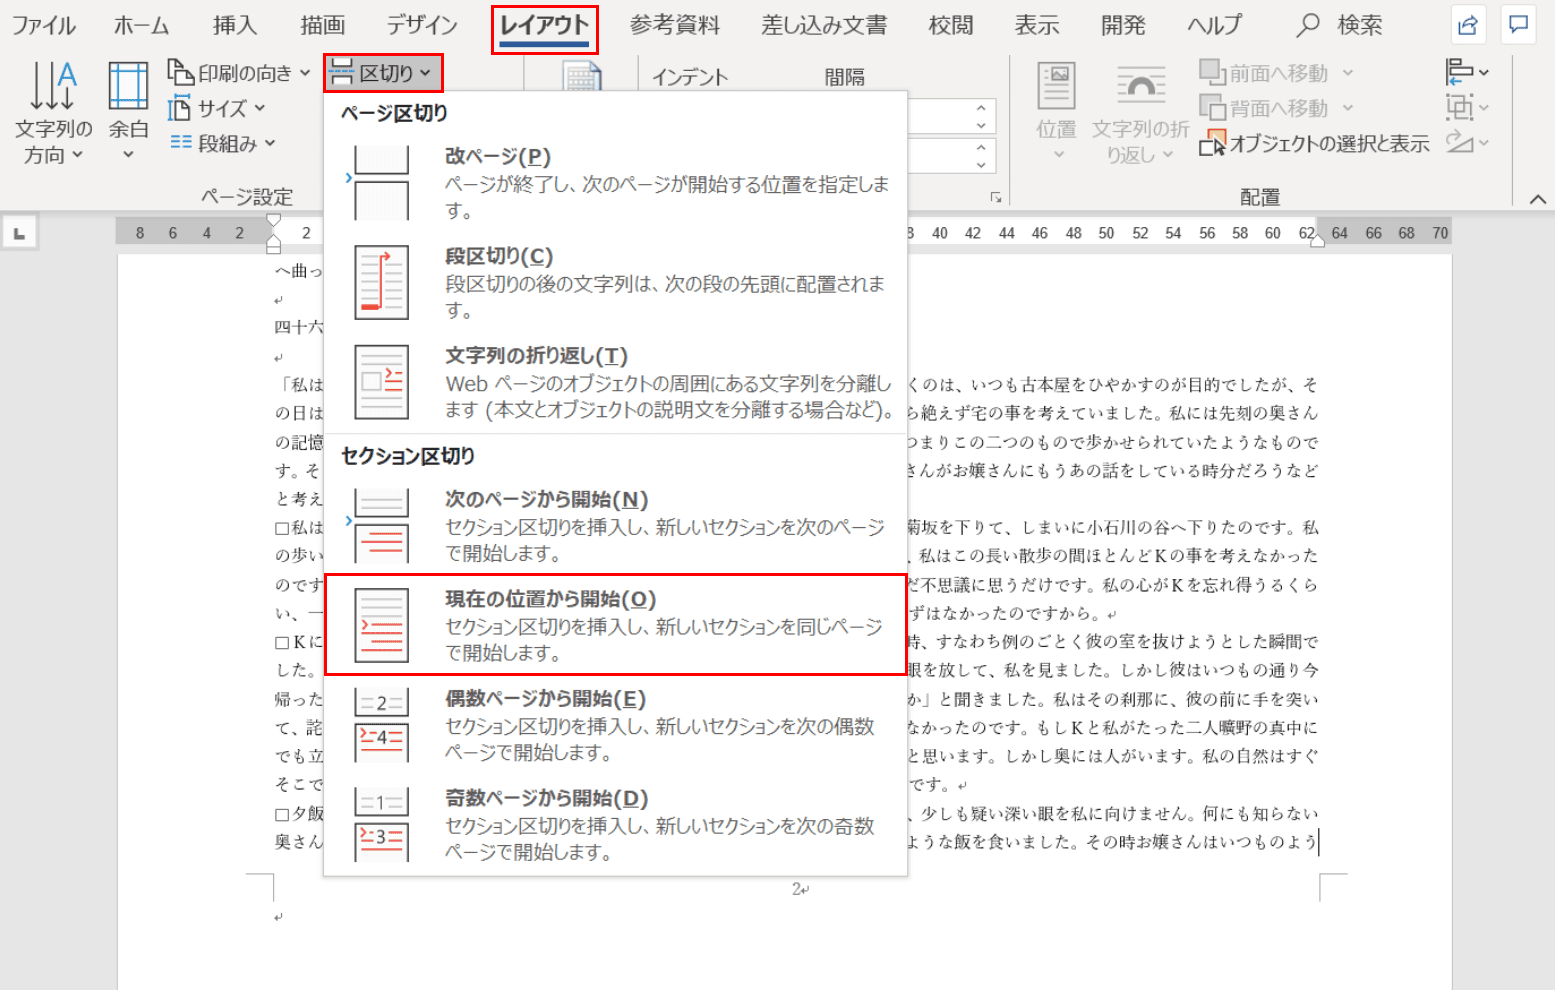1555x990 pixels.
Task: Switch to 差し込み文書 tab
Action: (824, 26)
